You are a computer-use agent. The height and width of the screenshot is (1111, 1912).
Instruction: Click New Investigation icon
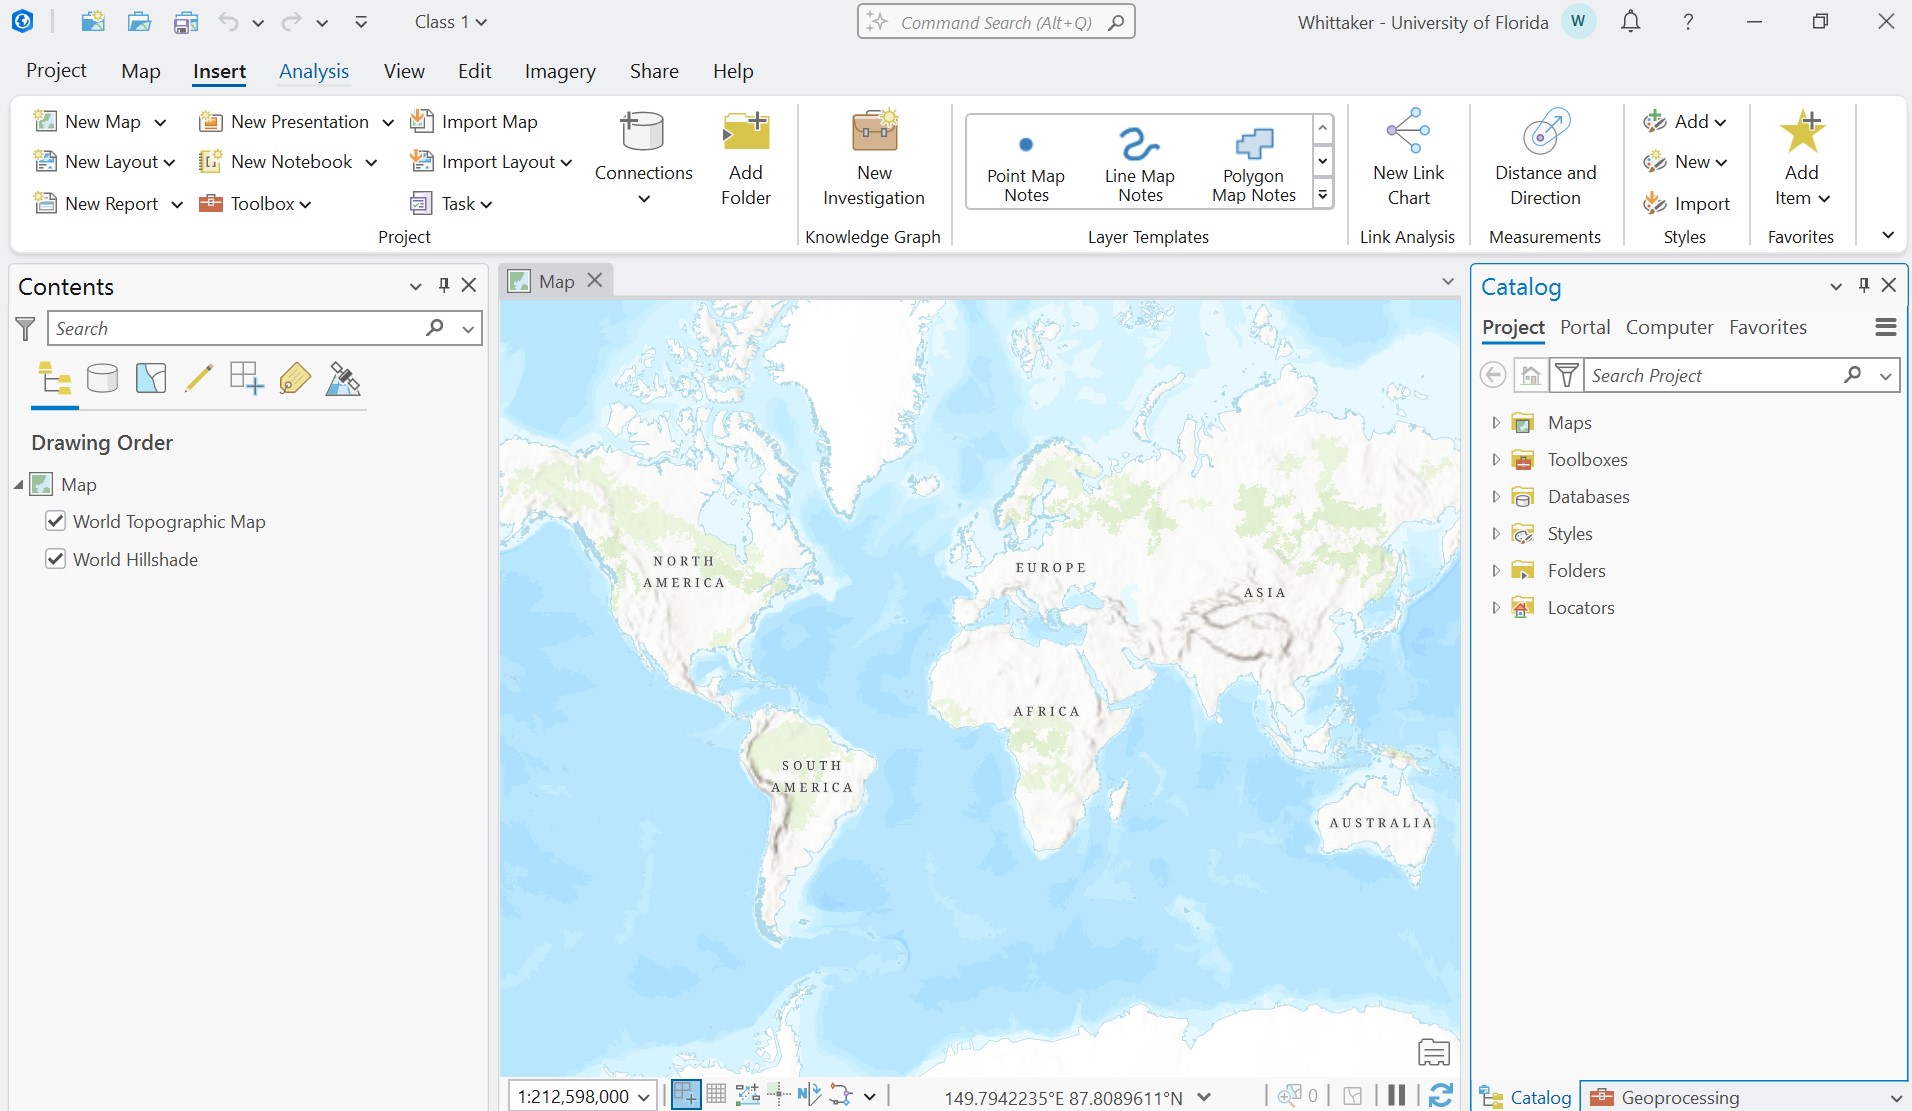(873, 132)
